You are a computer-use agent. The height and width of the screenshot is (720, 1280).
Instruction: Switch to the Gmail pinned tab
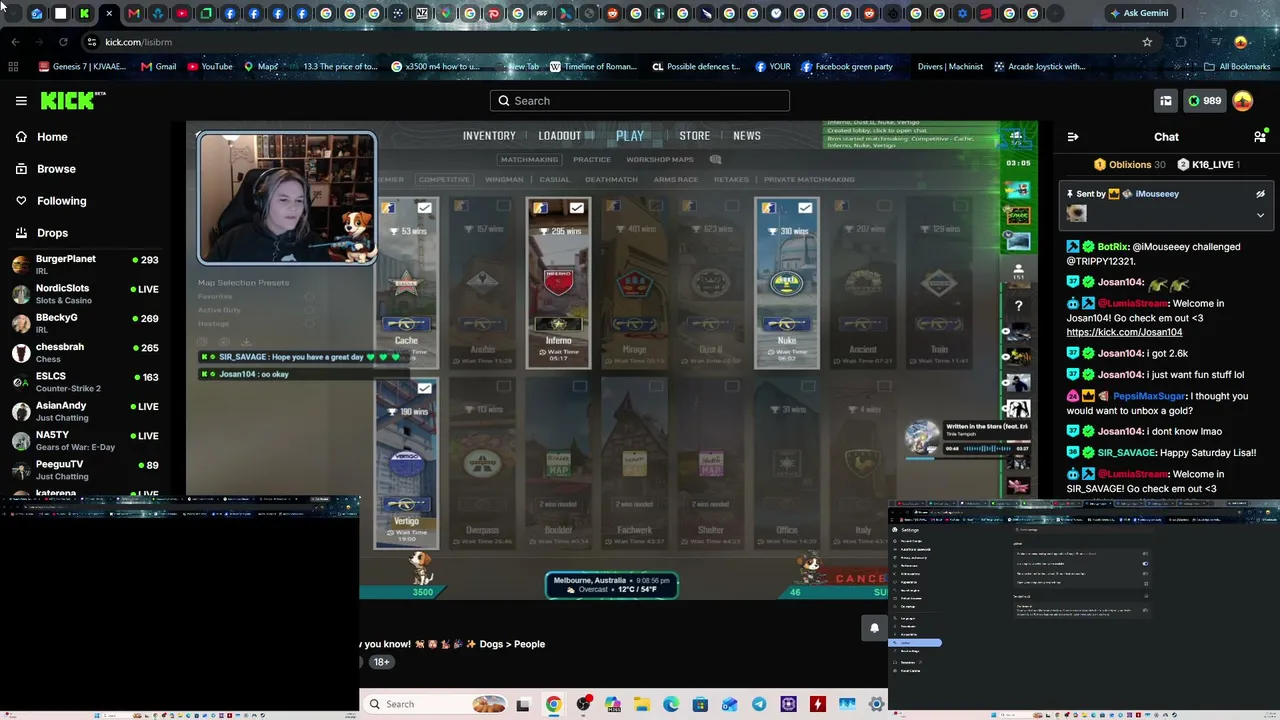point(133,14)
